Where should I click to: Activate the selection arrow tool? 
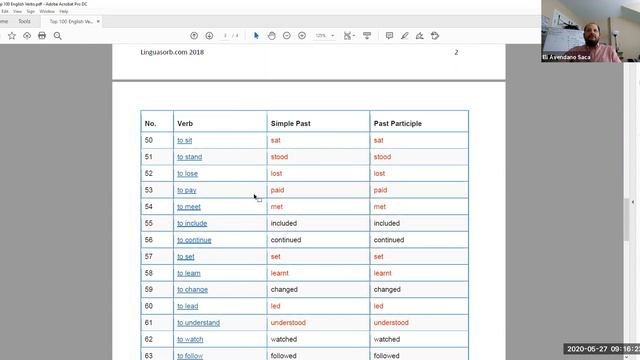coord(256,36)
